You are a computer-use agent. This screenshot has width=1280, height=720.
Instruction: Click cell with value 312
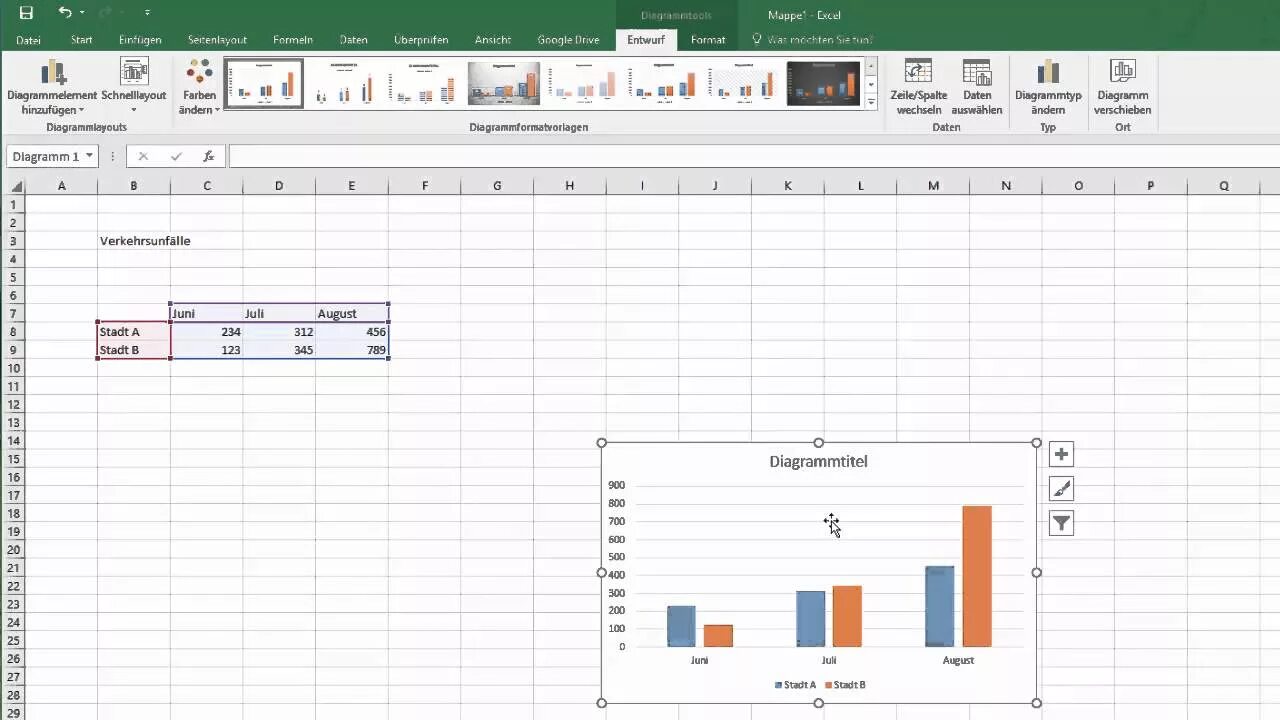click(279, 332)
